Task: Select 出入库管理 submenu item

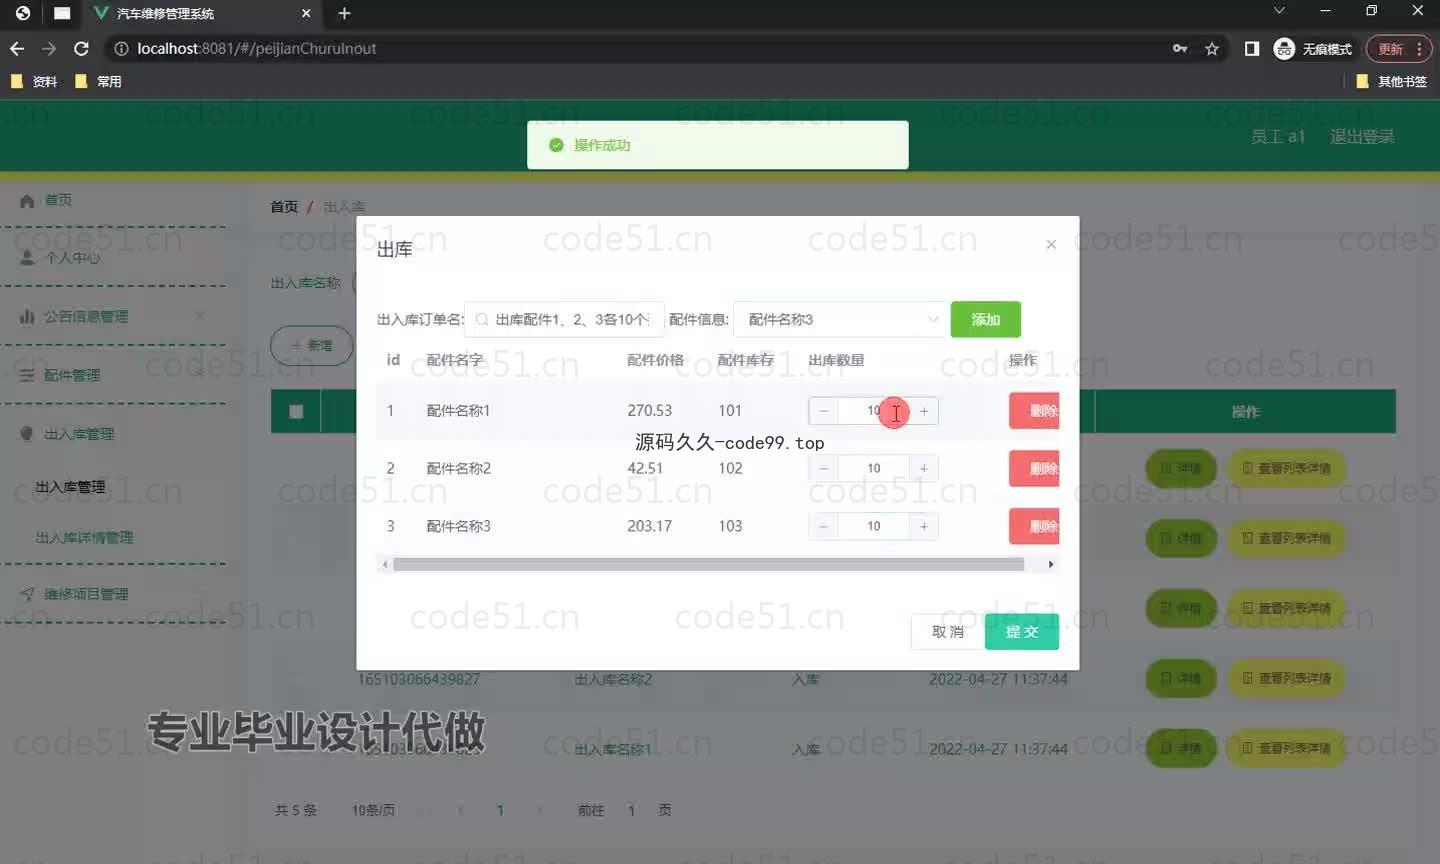Action: [70, 487]
